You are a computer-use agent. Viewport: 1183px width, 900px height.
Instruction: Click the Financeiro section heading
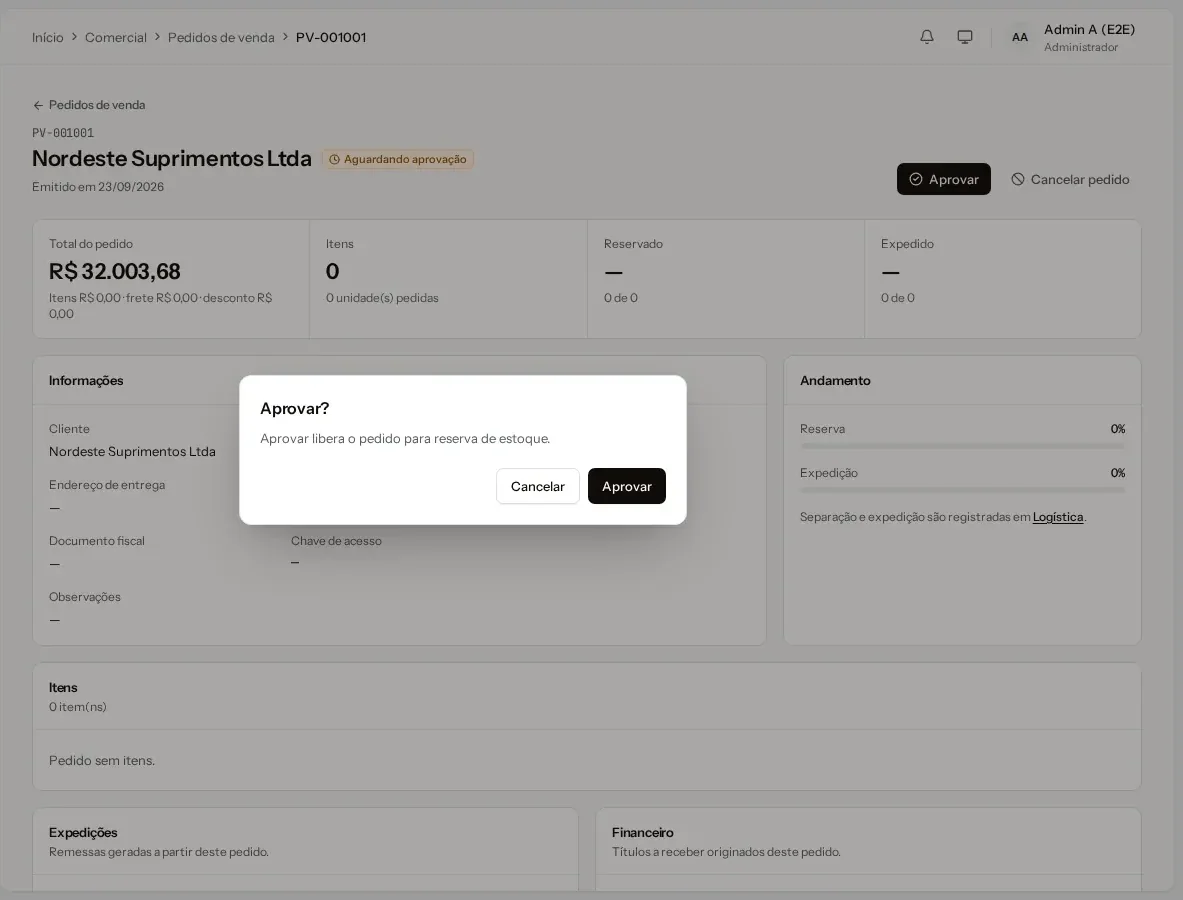click(x=643, y=832)
